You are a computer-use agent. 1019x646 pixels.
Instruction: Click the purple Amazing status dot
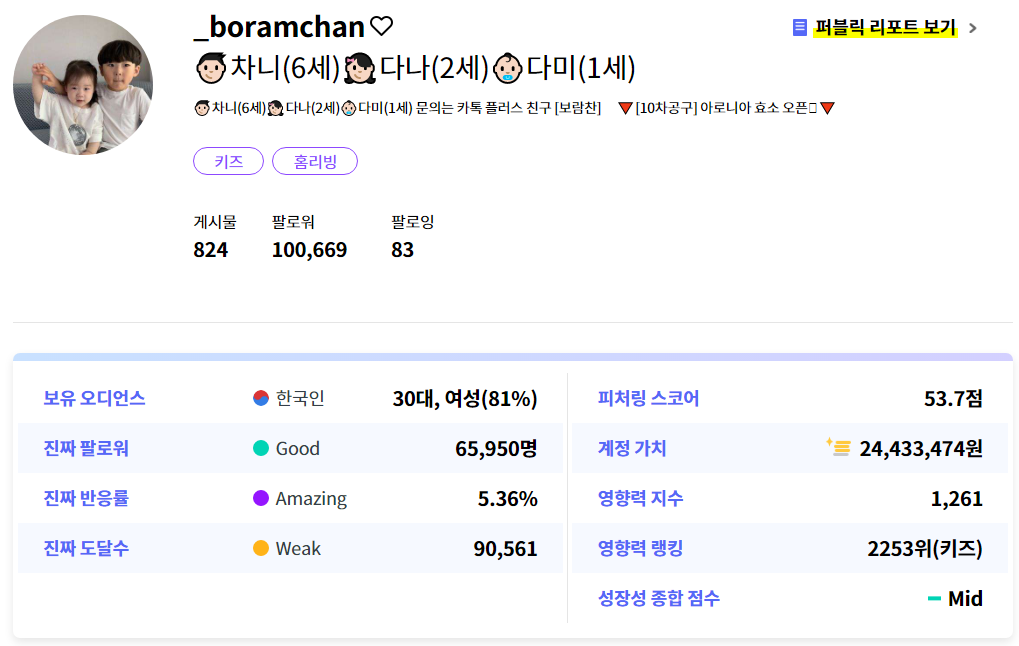261,498
